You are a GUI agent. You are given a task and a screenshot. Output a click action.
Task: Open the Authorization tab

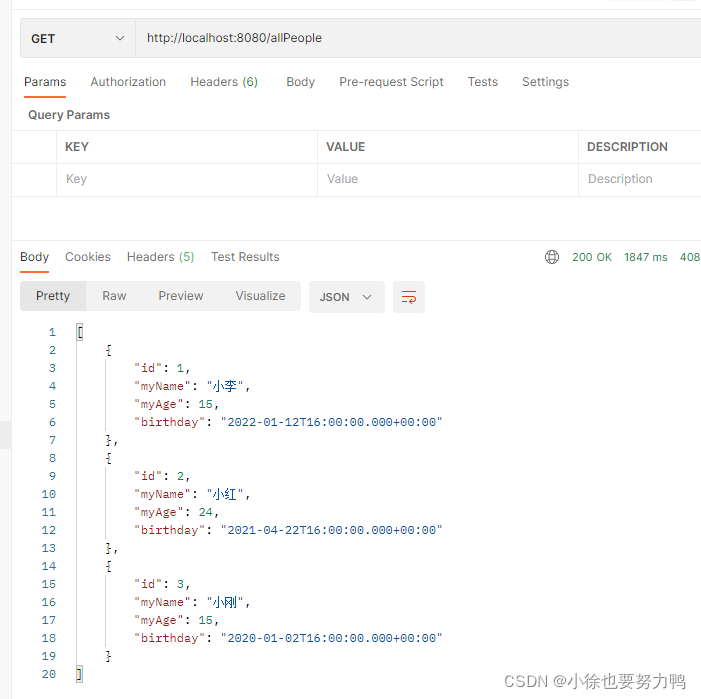point(128,82)
